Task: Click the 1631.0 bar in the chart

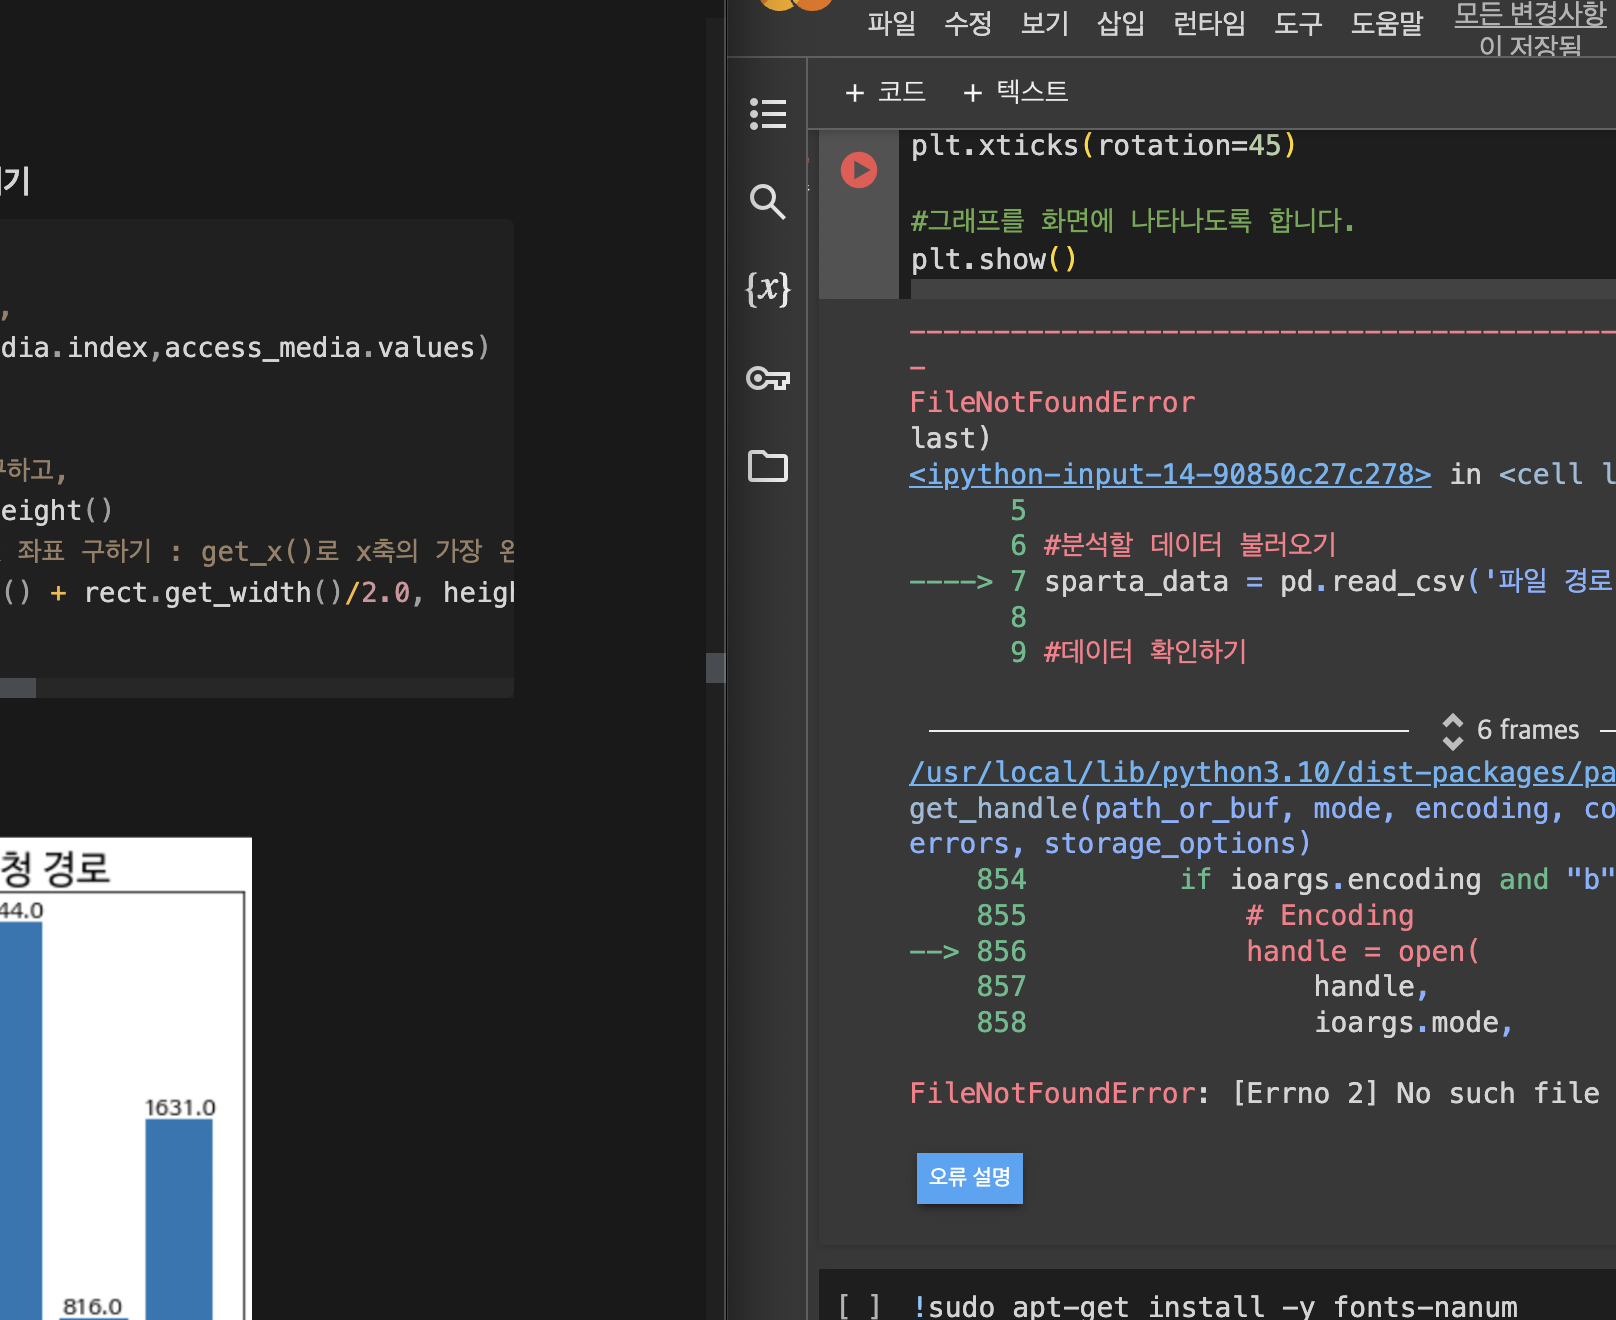Action: pos(179,1219)
